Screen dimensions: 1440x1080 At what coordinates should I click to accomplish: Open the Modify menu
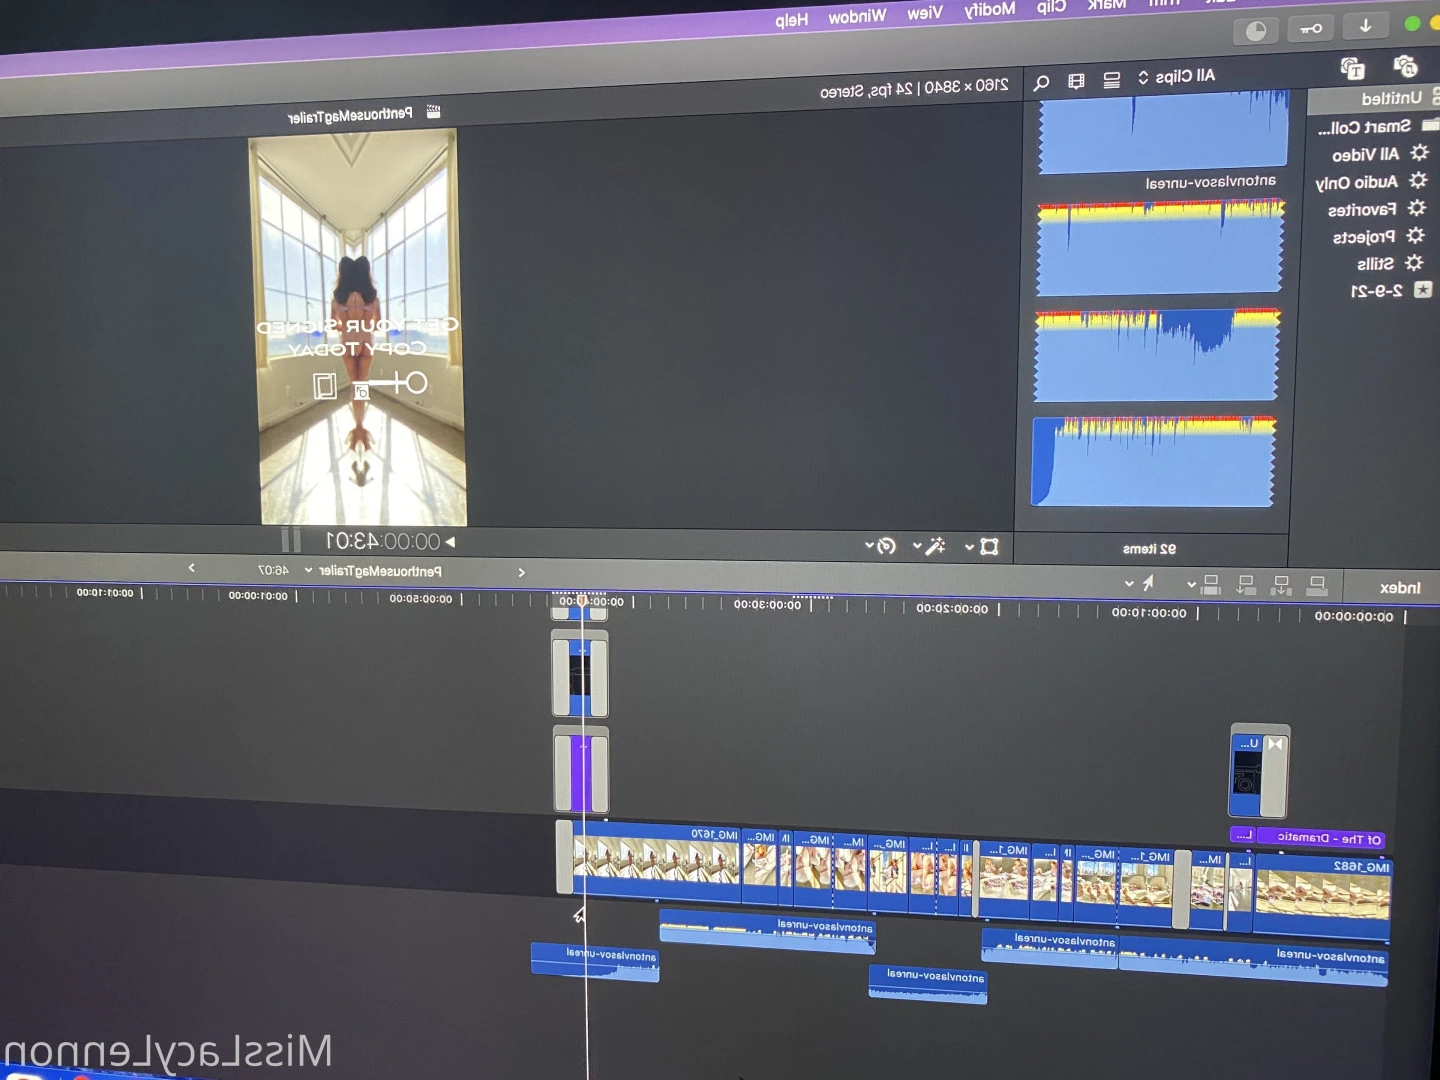click(x=990, y=9)
